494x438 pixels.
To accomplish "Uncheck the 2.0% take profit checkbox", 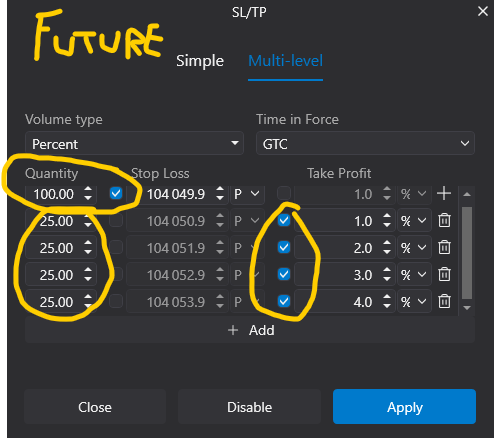I will coord(284,247).
